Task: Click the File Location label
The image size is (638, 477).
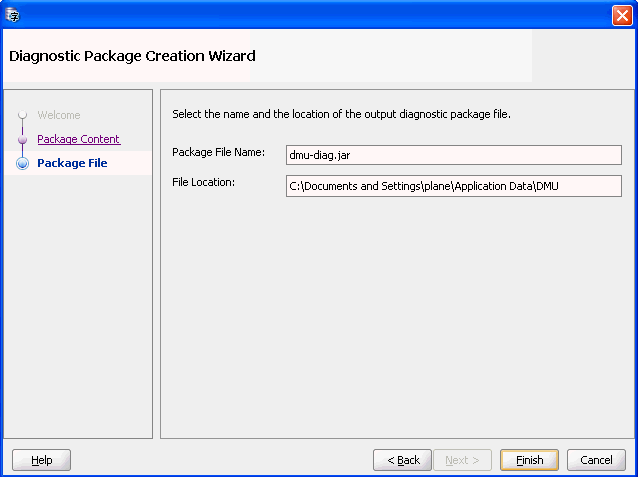Action: coord(203,182)
